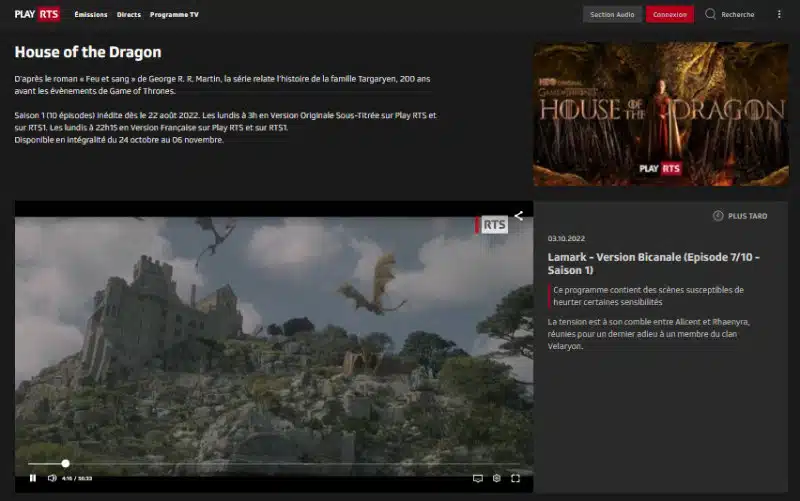Click the Section Audio button
This screenshot has width=800, height=501.
[x=612, y=14]
